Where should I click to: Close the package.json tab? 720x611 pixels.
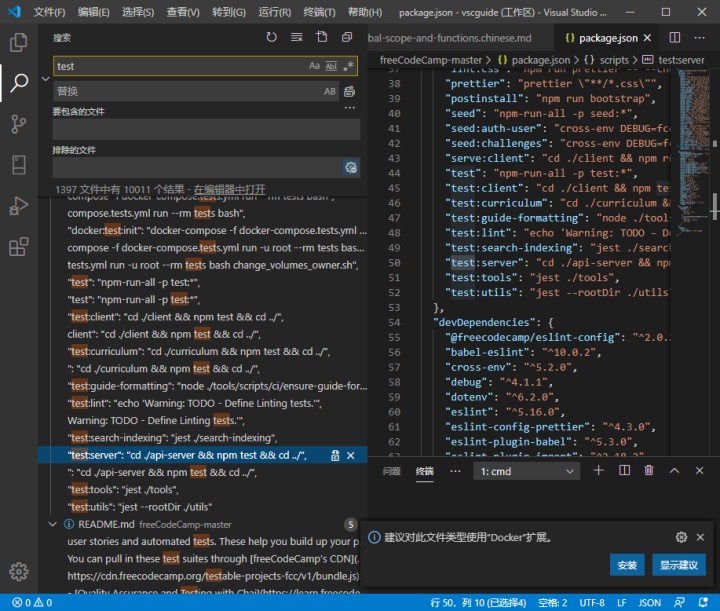[x=647, y=38]
